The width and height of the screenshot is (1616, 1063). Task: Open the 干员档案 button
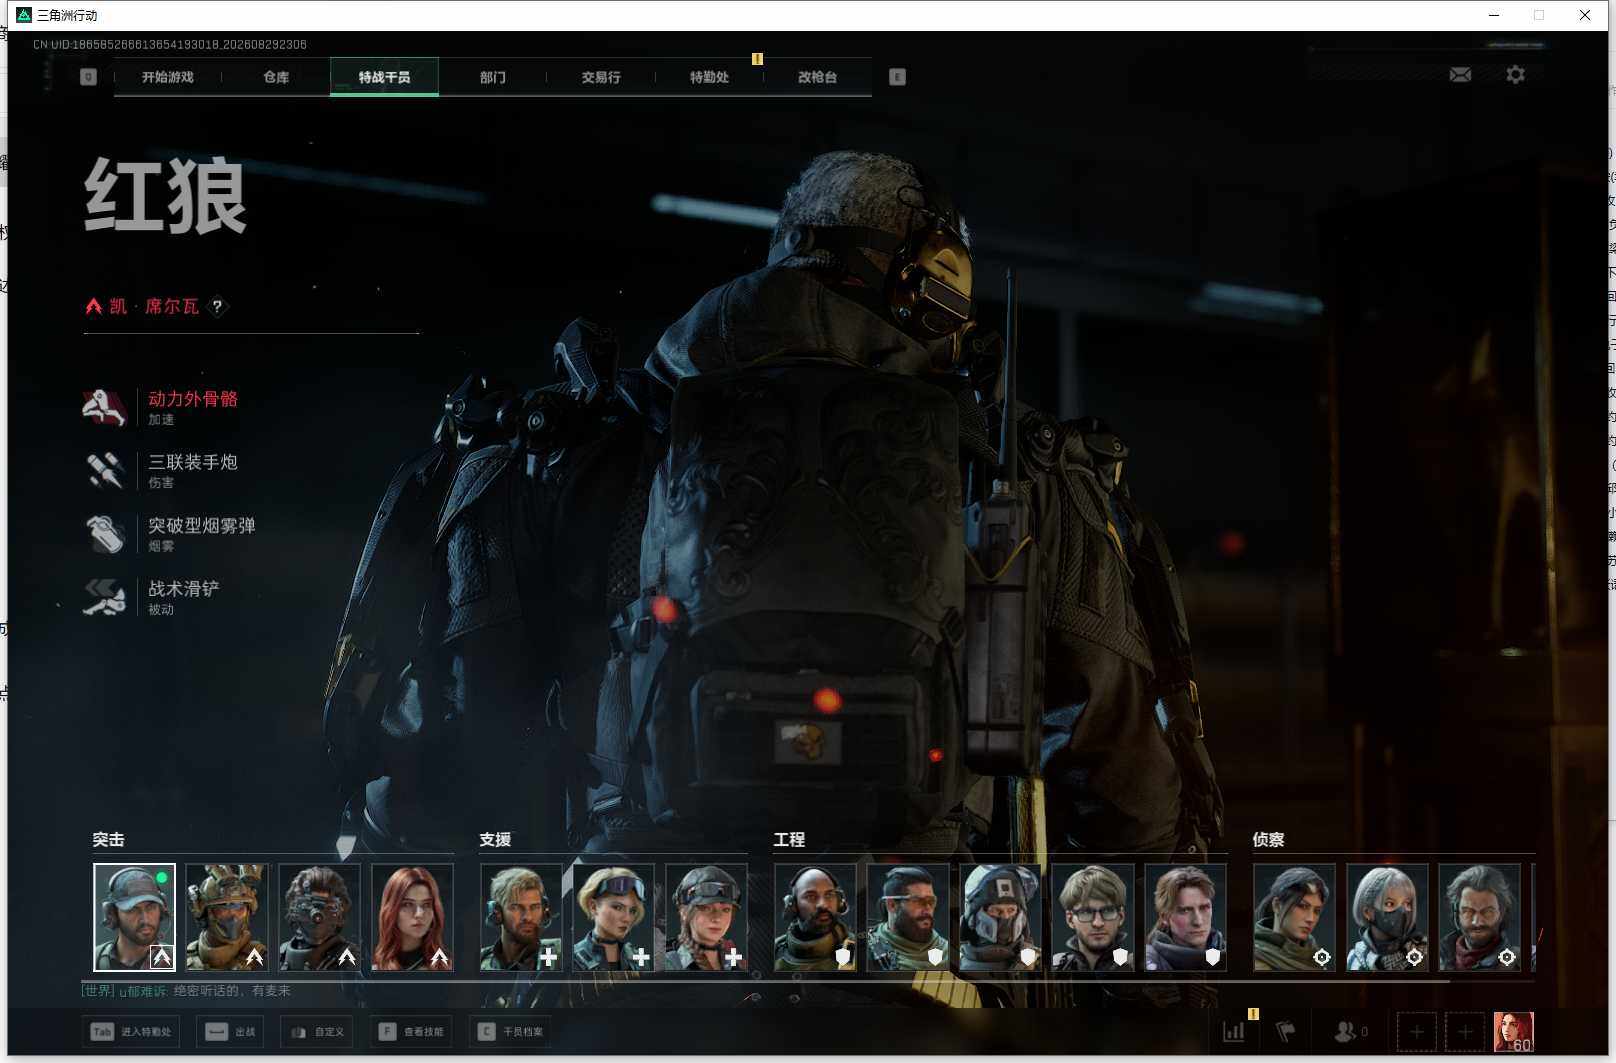tap(510, 1032)
